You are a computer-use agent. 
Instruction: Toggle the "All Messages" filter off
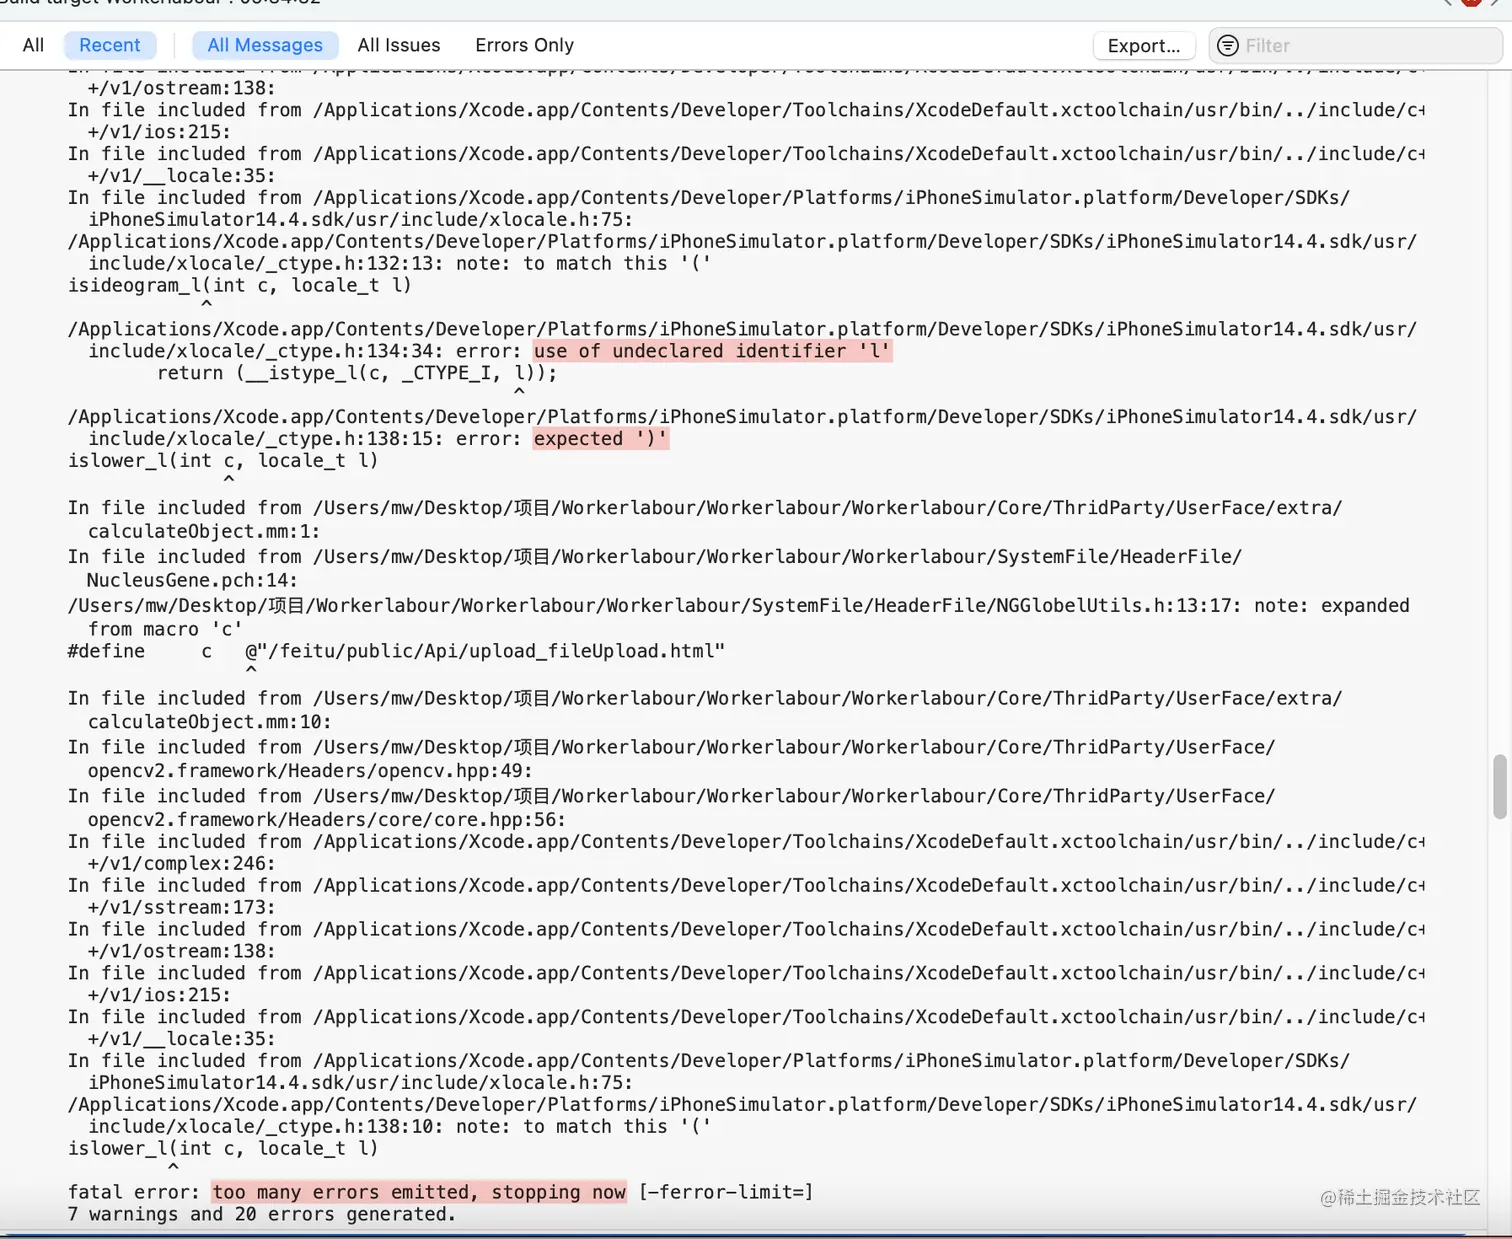click(x=265, y=45)
